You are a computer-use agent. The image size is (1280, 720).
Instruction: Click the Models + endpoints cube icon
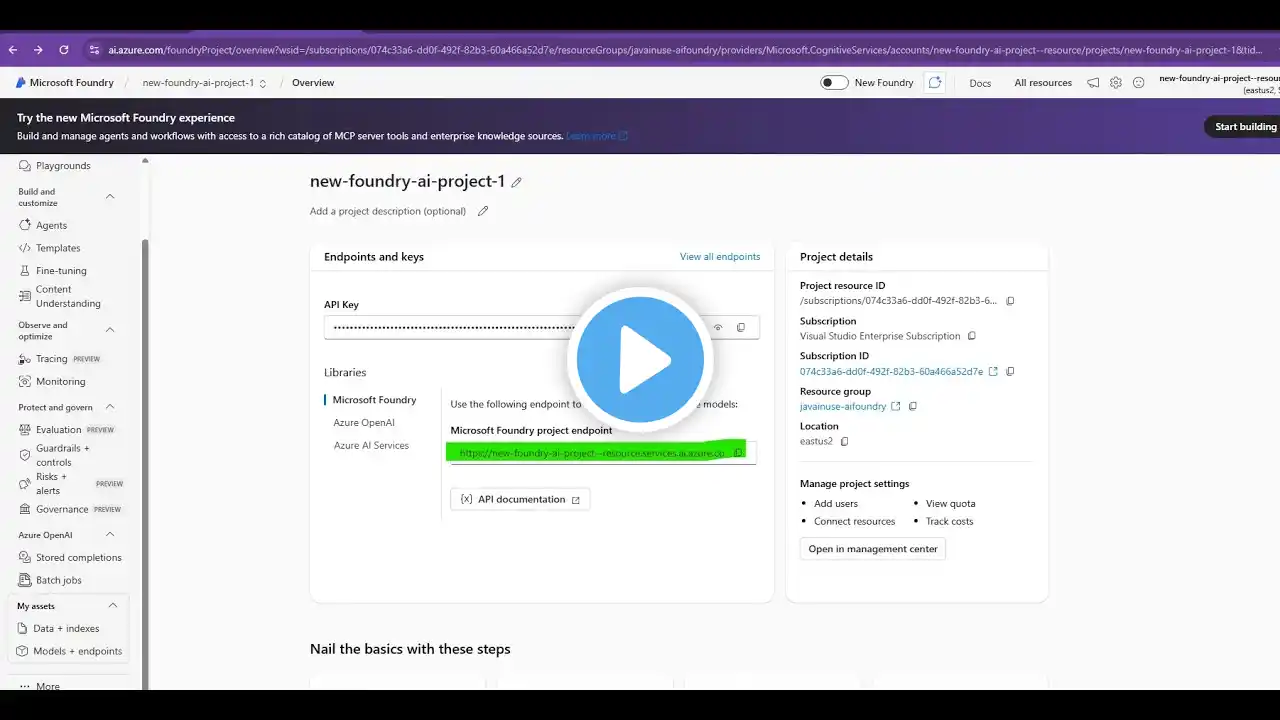(24, 651)
